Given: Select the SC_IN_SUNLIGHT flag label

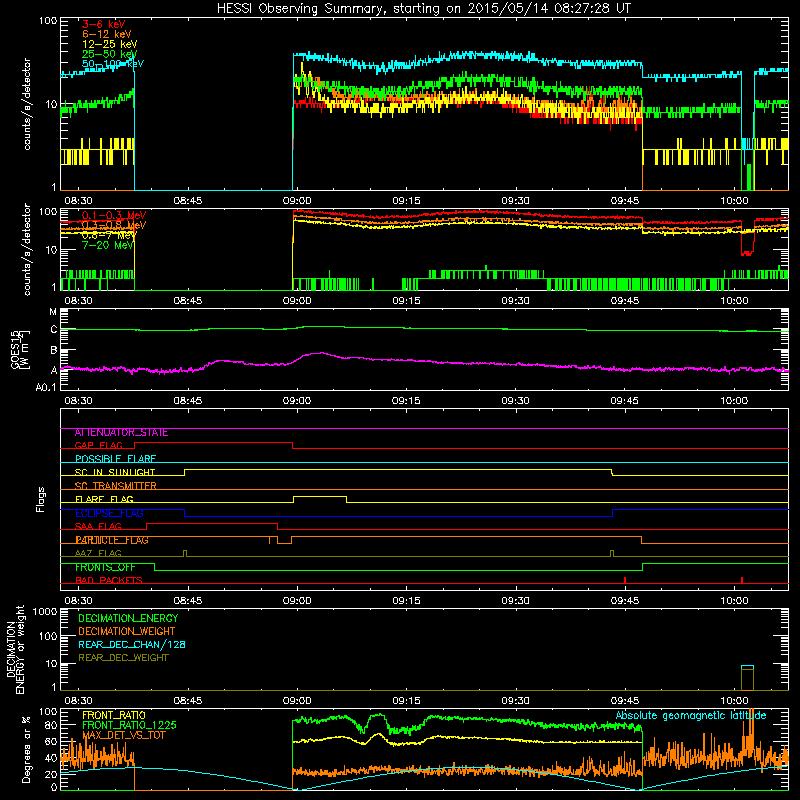Looking at the screenshot, I should (x=115, y=472).
